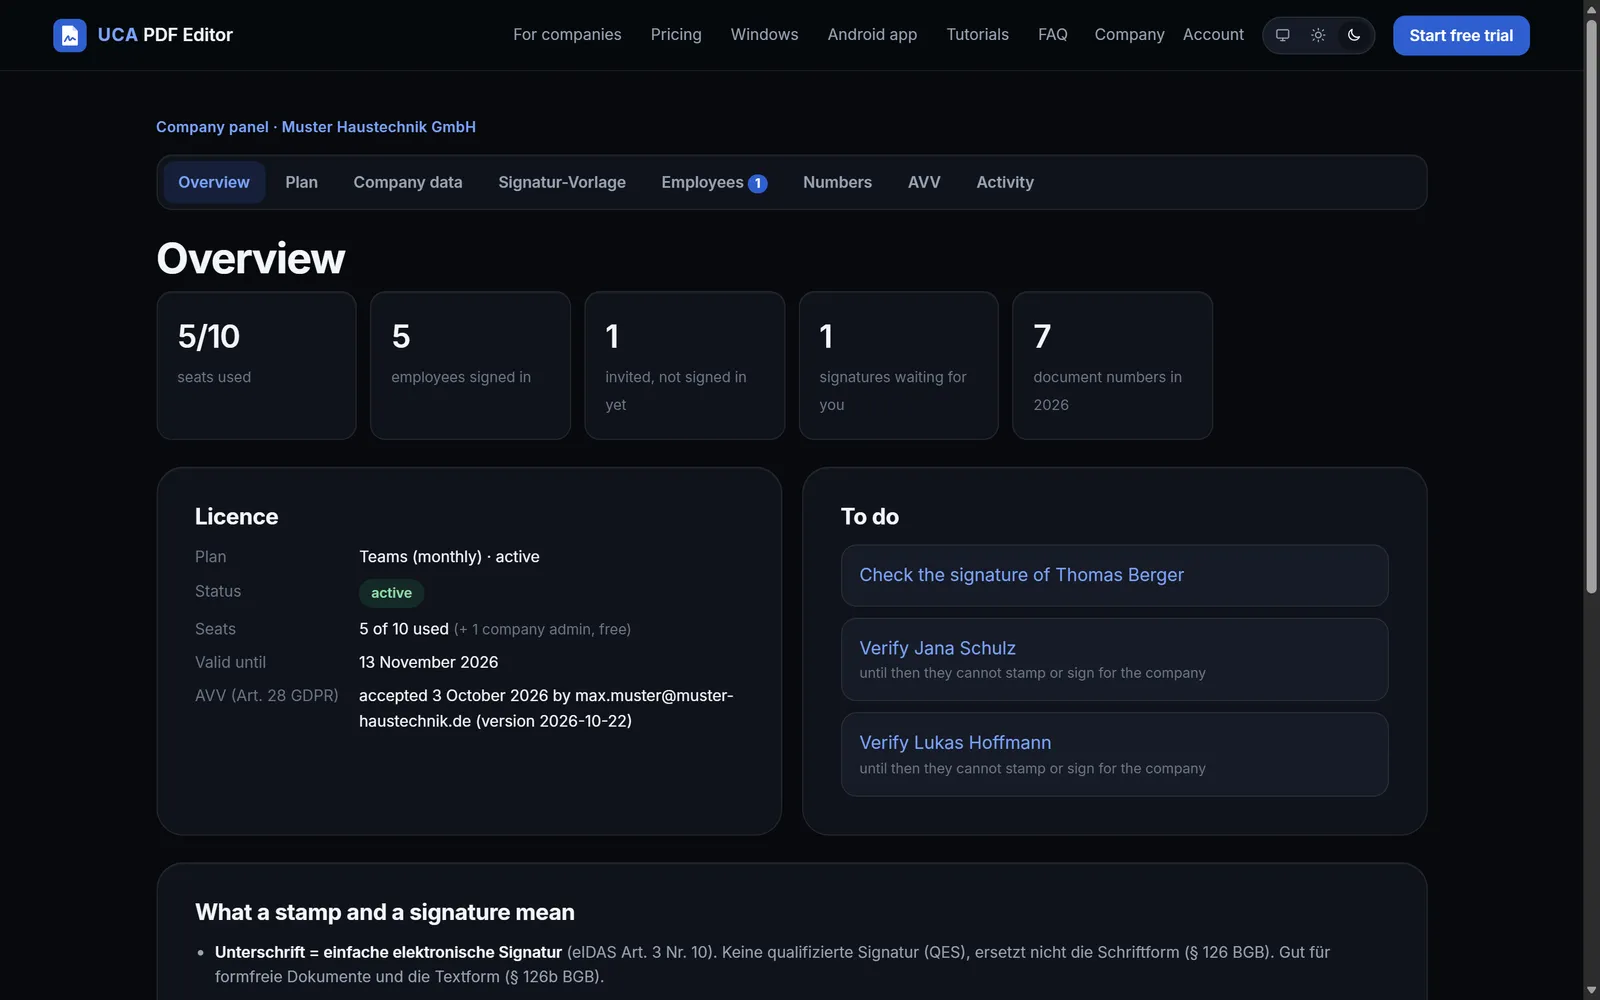Go to Pricing page
This screenshot has height=1000, width=1600.
pyautogui.click(x=676, y=35)
